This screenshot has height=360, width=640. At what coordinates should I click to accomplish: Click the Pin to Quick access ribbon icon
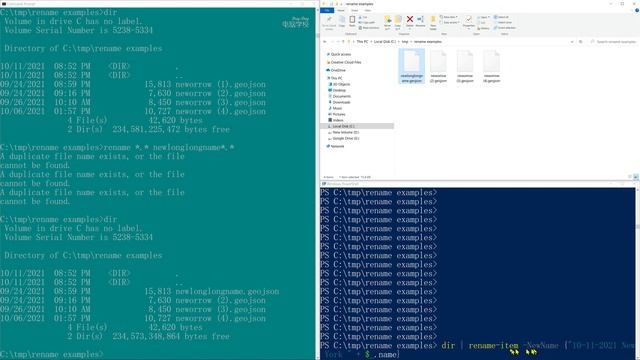[x=329, y=22]
